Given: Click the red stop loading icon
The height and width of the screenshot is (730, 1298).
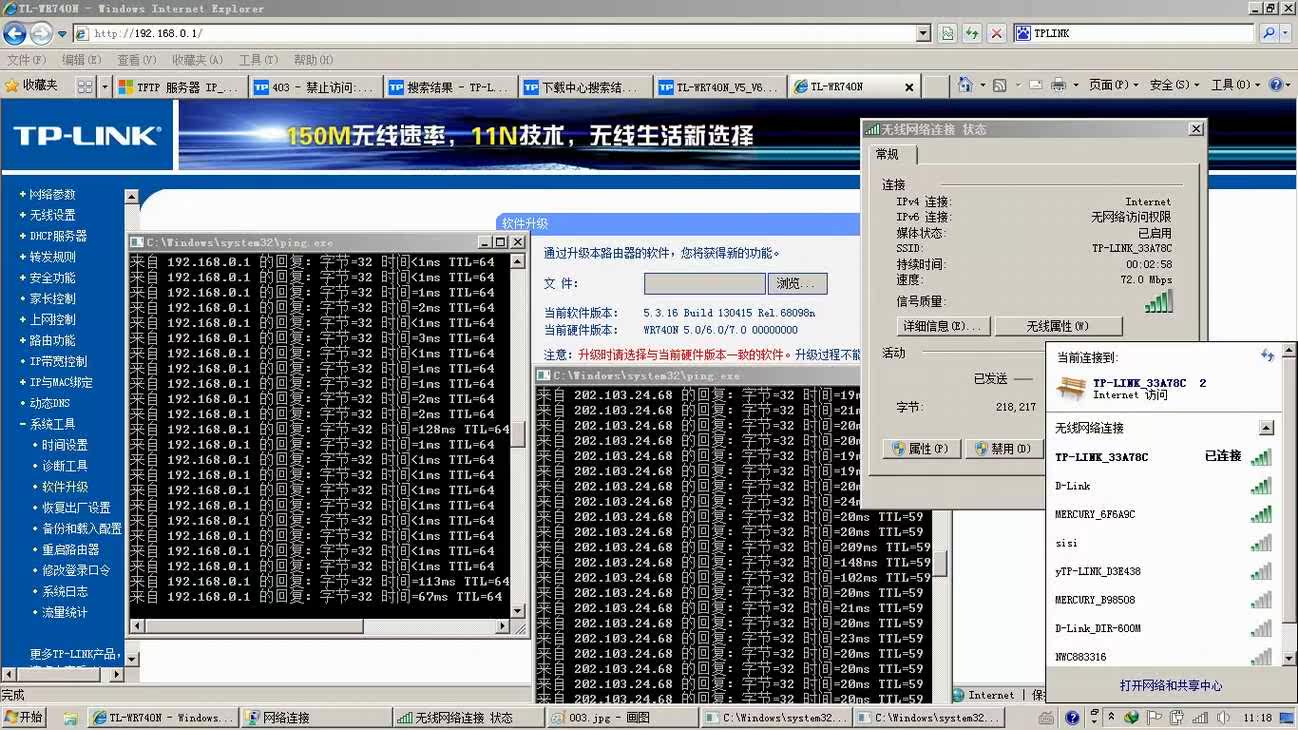Looking at the screenshot, I should click(x=996, y=34).
